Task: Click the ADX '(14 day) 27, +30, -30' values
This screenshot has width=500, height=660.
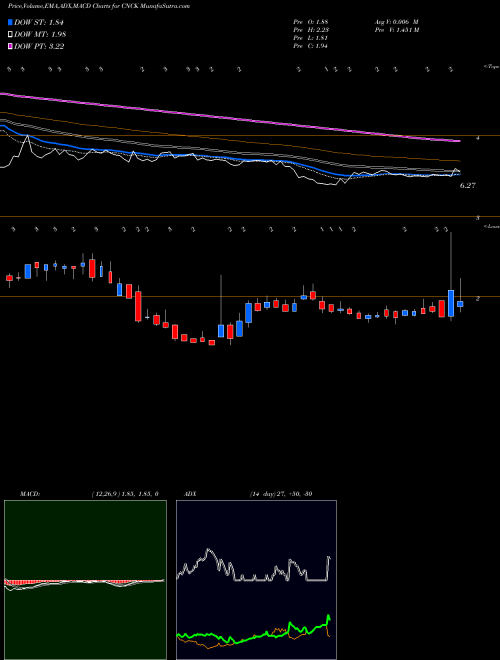Action: (x=281, y=494)
